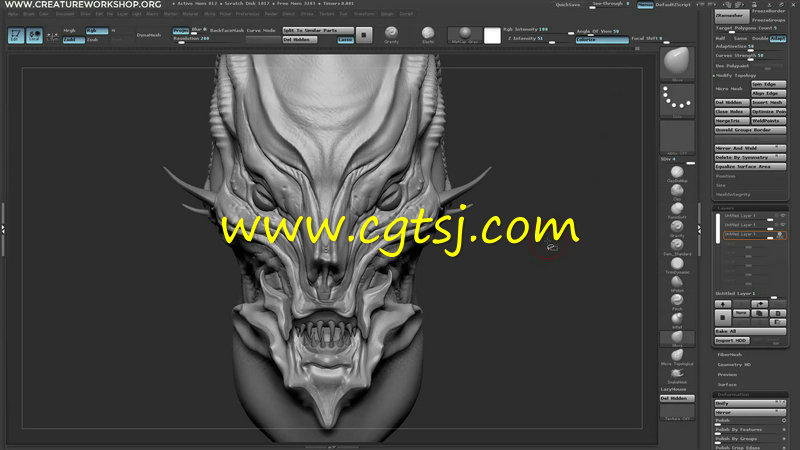Open the Brush menu

click(29, 14)
